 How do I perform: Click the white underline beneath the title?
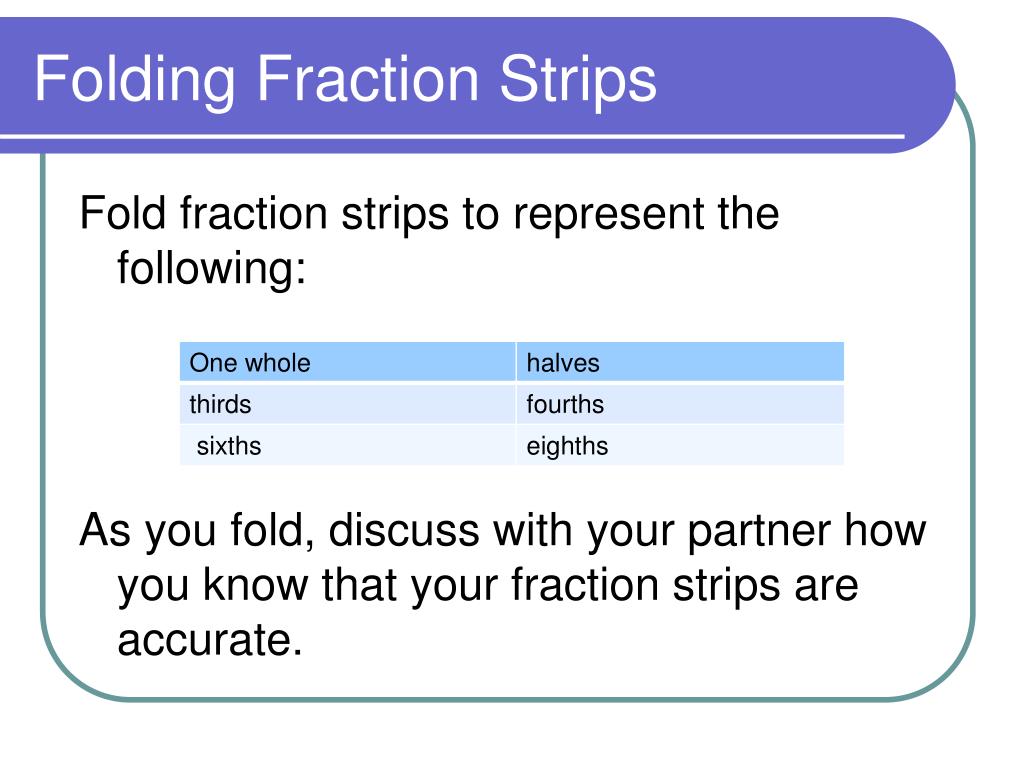pos(452,137)
